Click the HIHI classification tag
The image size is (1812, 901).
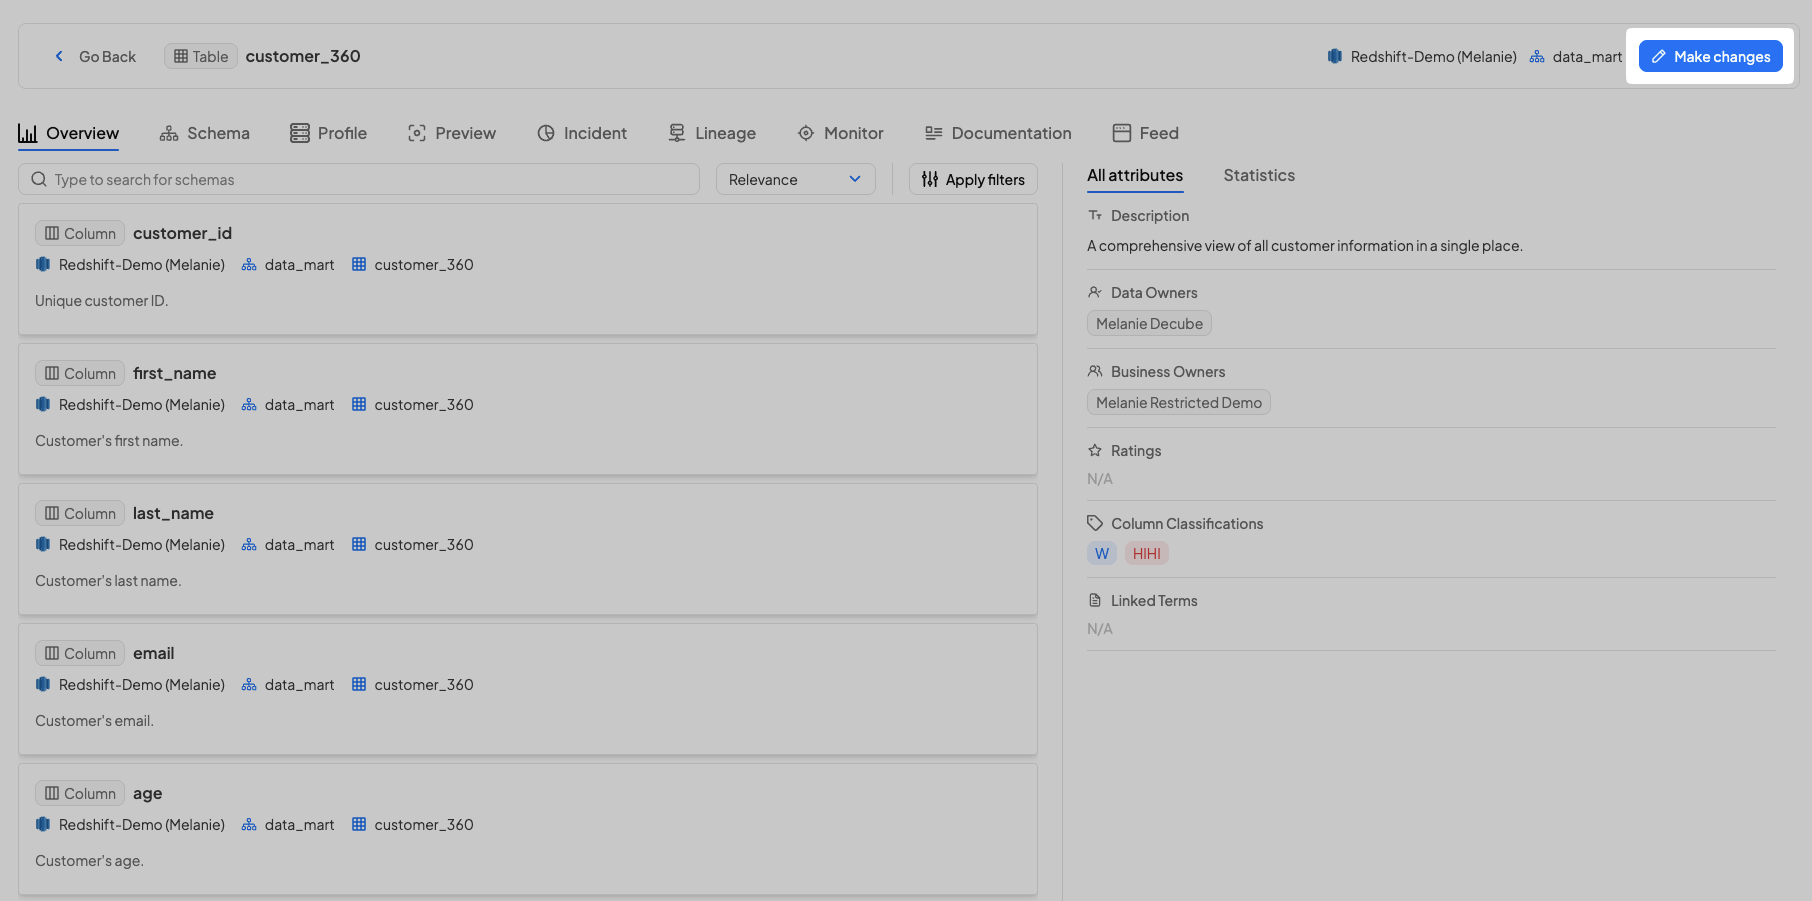1146,553
